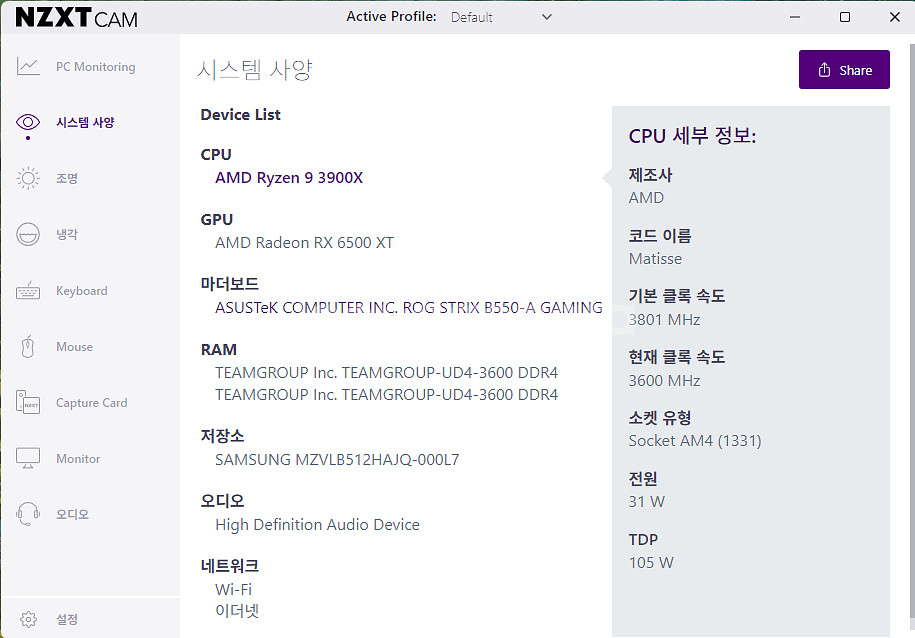Click the Capture Card icon
The height and width of the screenshot is (638, 915).
pos(28,402)
